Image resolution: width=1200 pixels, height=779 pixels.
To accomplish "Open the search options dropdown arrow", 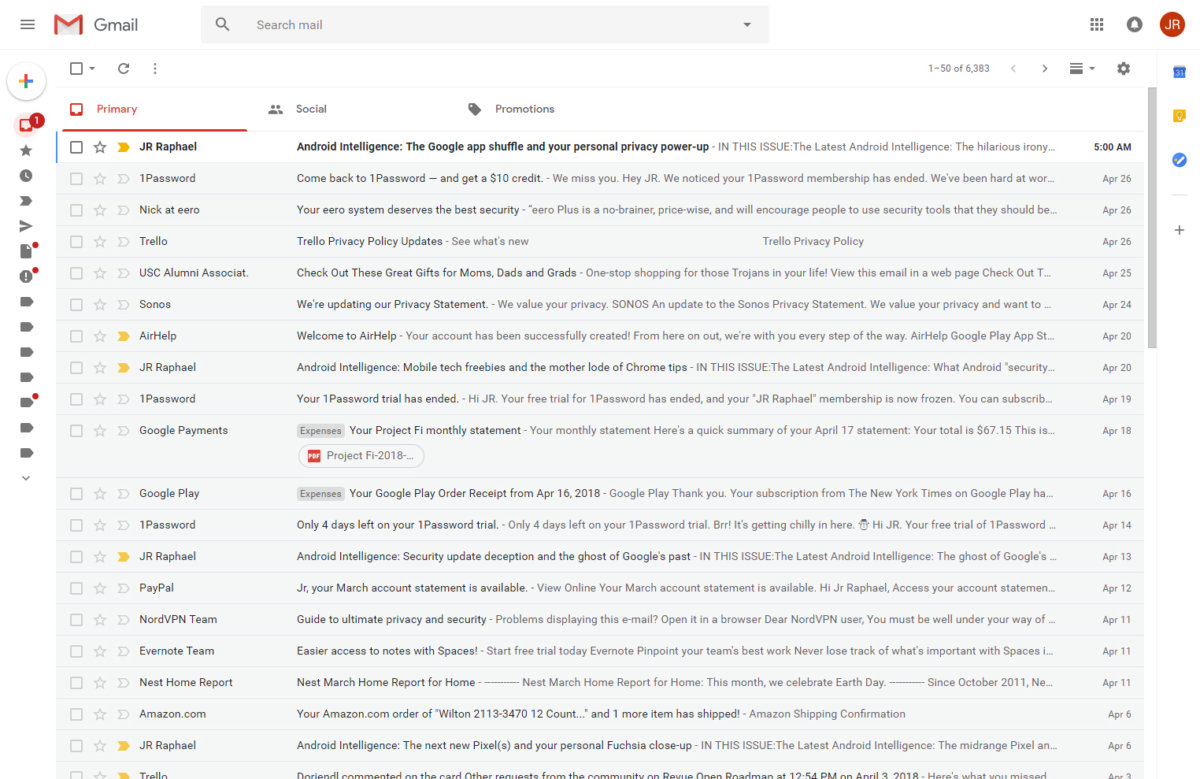I will click(x=746, y=24).
